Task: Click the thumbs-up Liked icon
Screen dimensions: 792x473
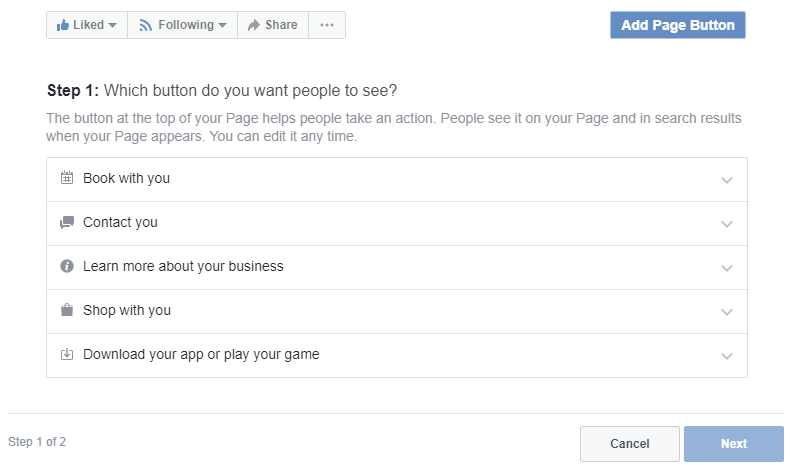Action: pos(63,25)
